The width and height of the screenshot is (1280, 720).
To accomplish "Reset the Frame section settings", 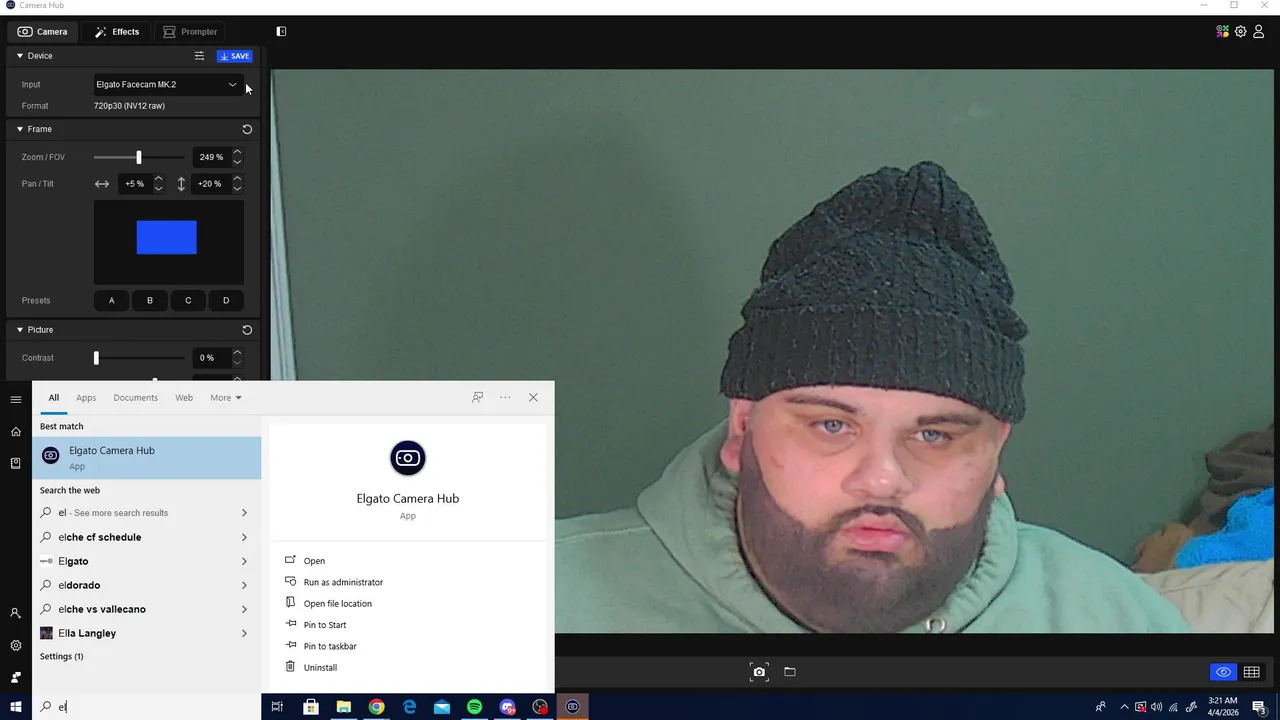I will pyautogui.click(x=247, y=129).
